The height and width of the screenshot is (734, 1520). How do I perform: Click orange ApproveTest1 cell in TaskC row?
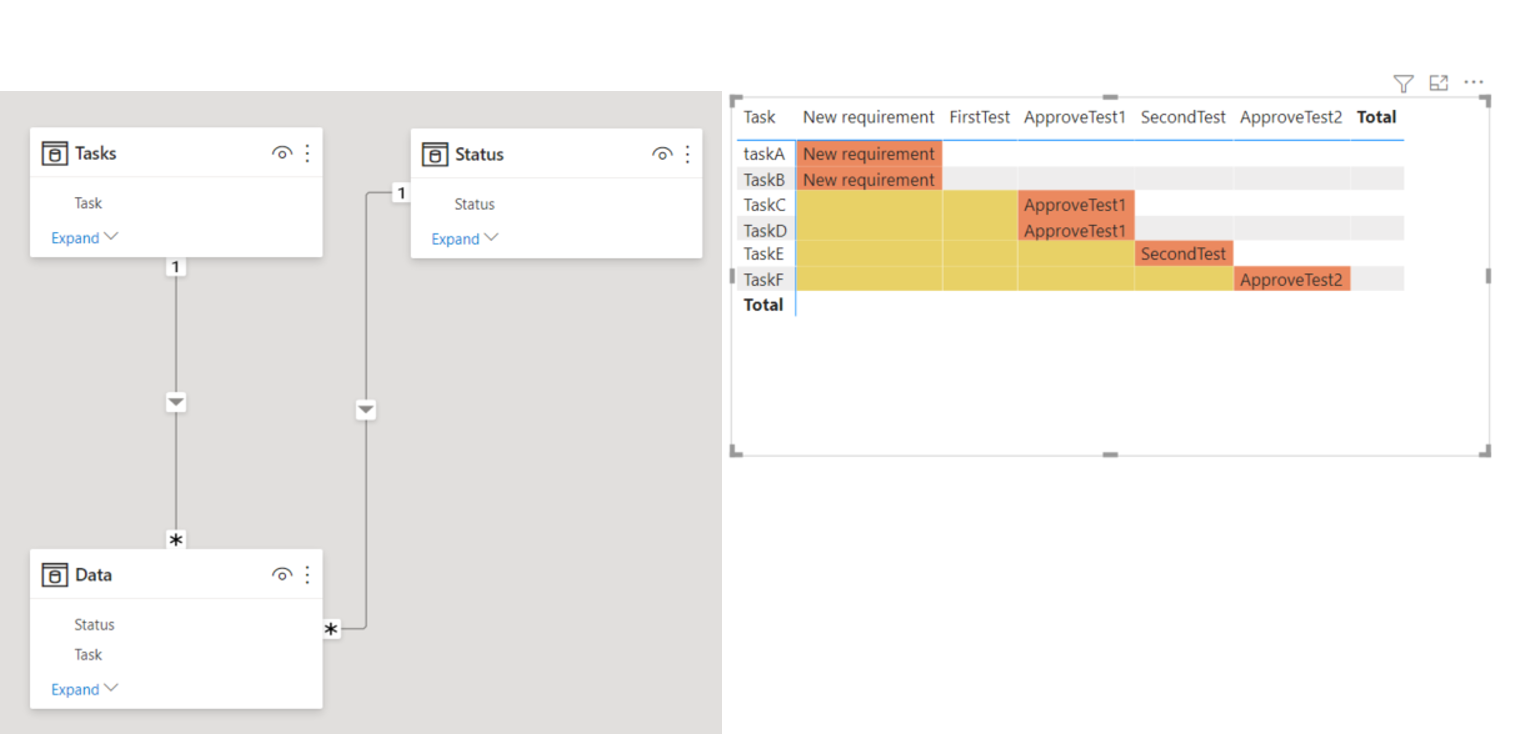[x=1076, y=205]
